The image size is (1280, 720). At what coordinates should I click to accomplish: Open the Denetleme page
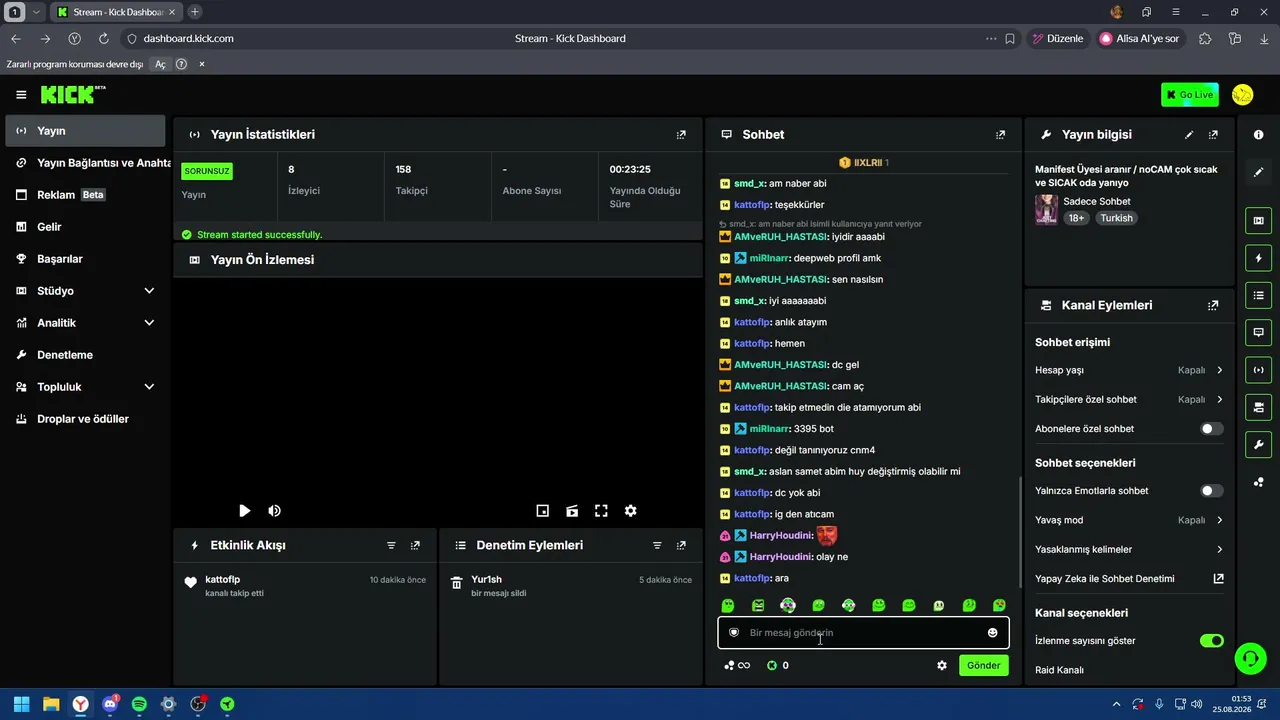coord(86,355)
